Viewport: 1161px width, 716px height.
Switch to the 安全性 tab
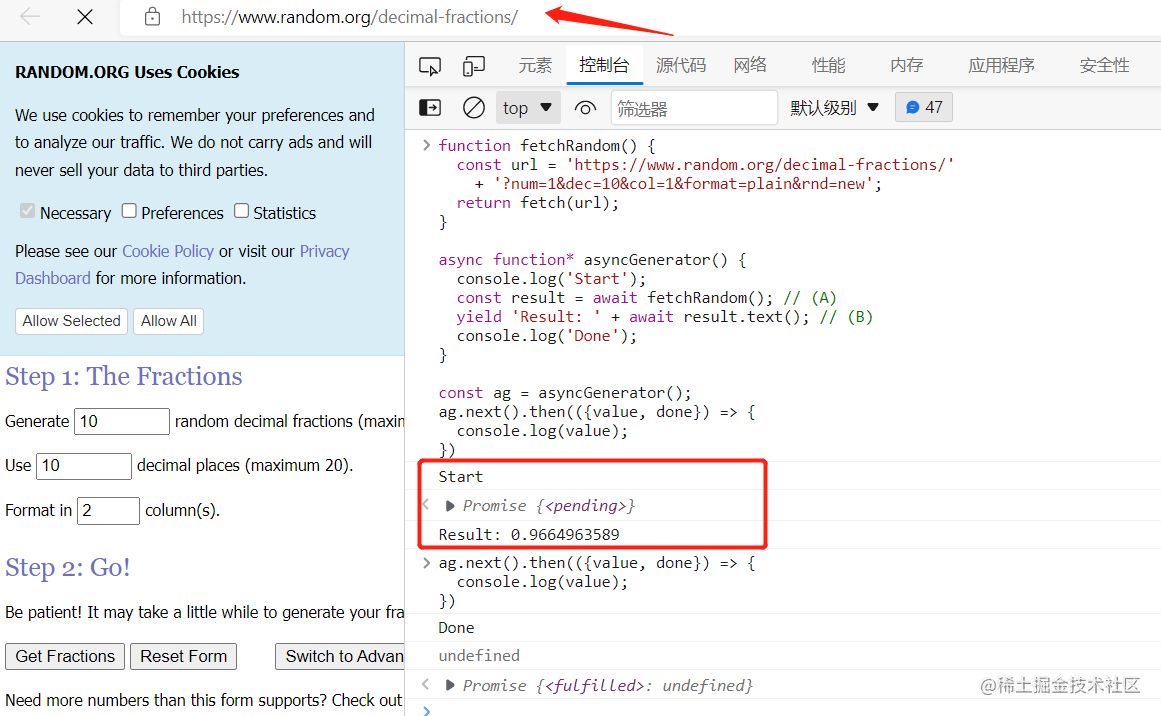[1104, 65]
